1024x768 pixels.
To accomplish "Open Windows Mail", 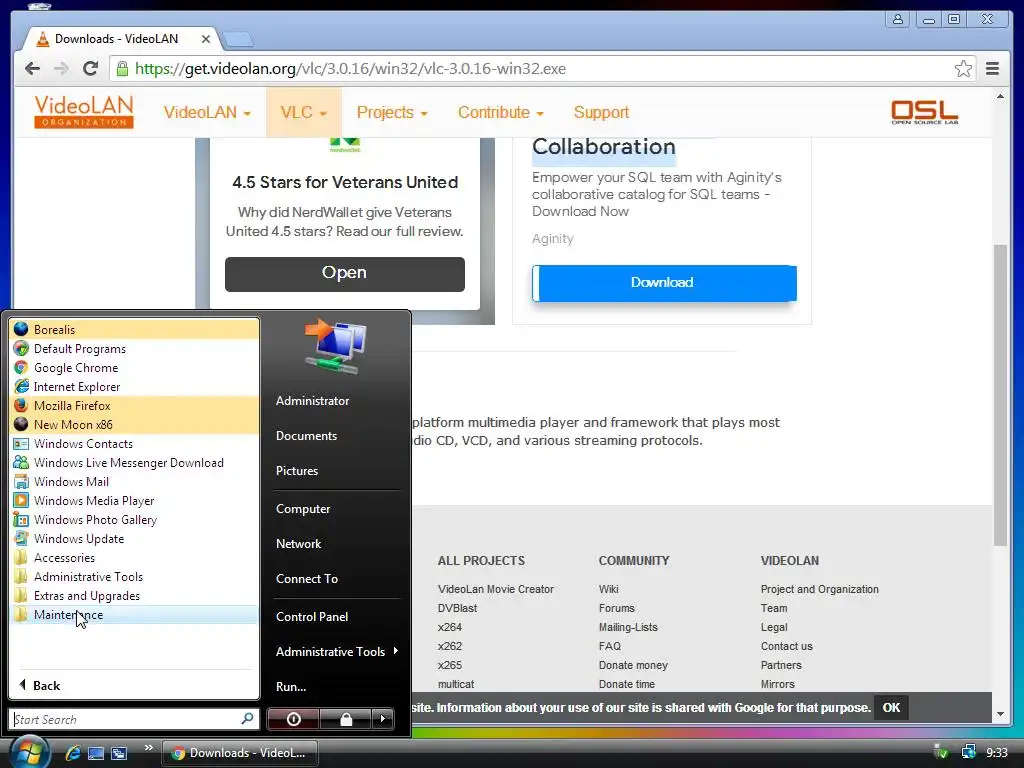I will 135,481.
